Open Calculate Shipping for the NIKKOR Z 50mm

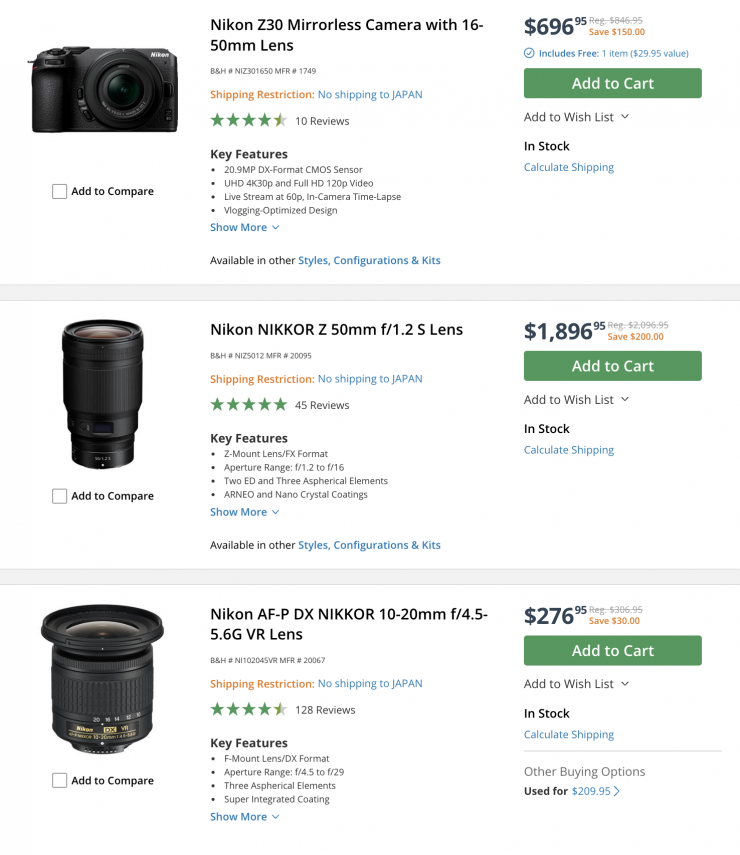pyautogui.click(x=568, y=450)
